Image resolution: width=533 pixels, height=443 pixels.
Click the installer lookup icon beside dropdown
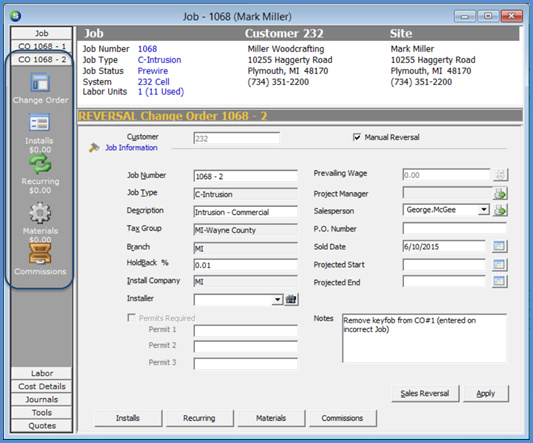click(291, 299)
